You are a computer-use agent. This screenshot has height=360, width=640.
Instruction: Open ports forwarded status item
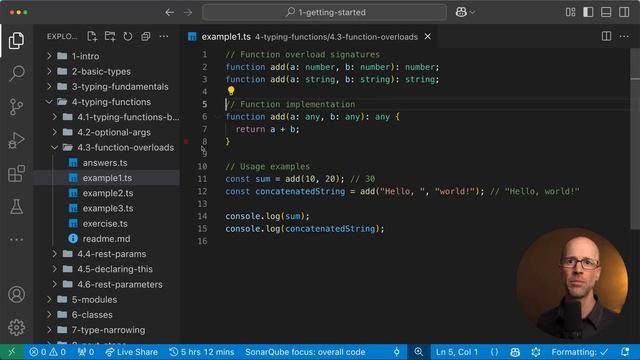click(86, 352)
